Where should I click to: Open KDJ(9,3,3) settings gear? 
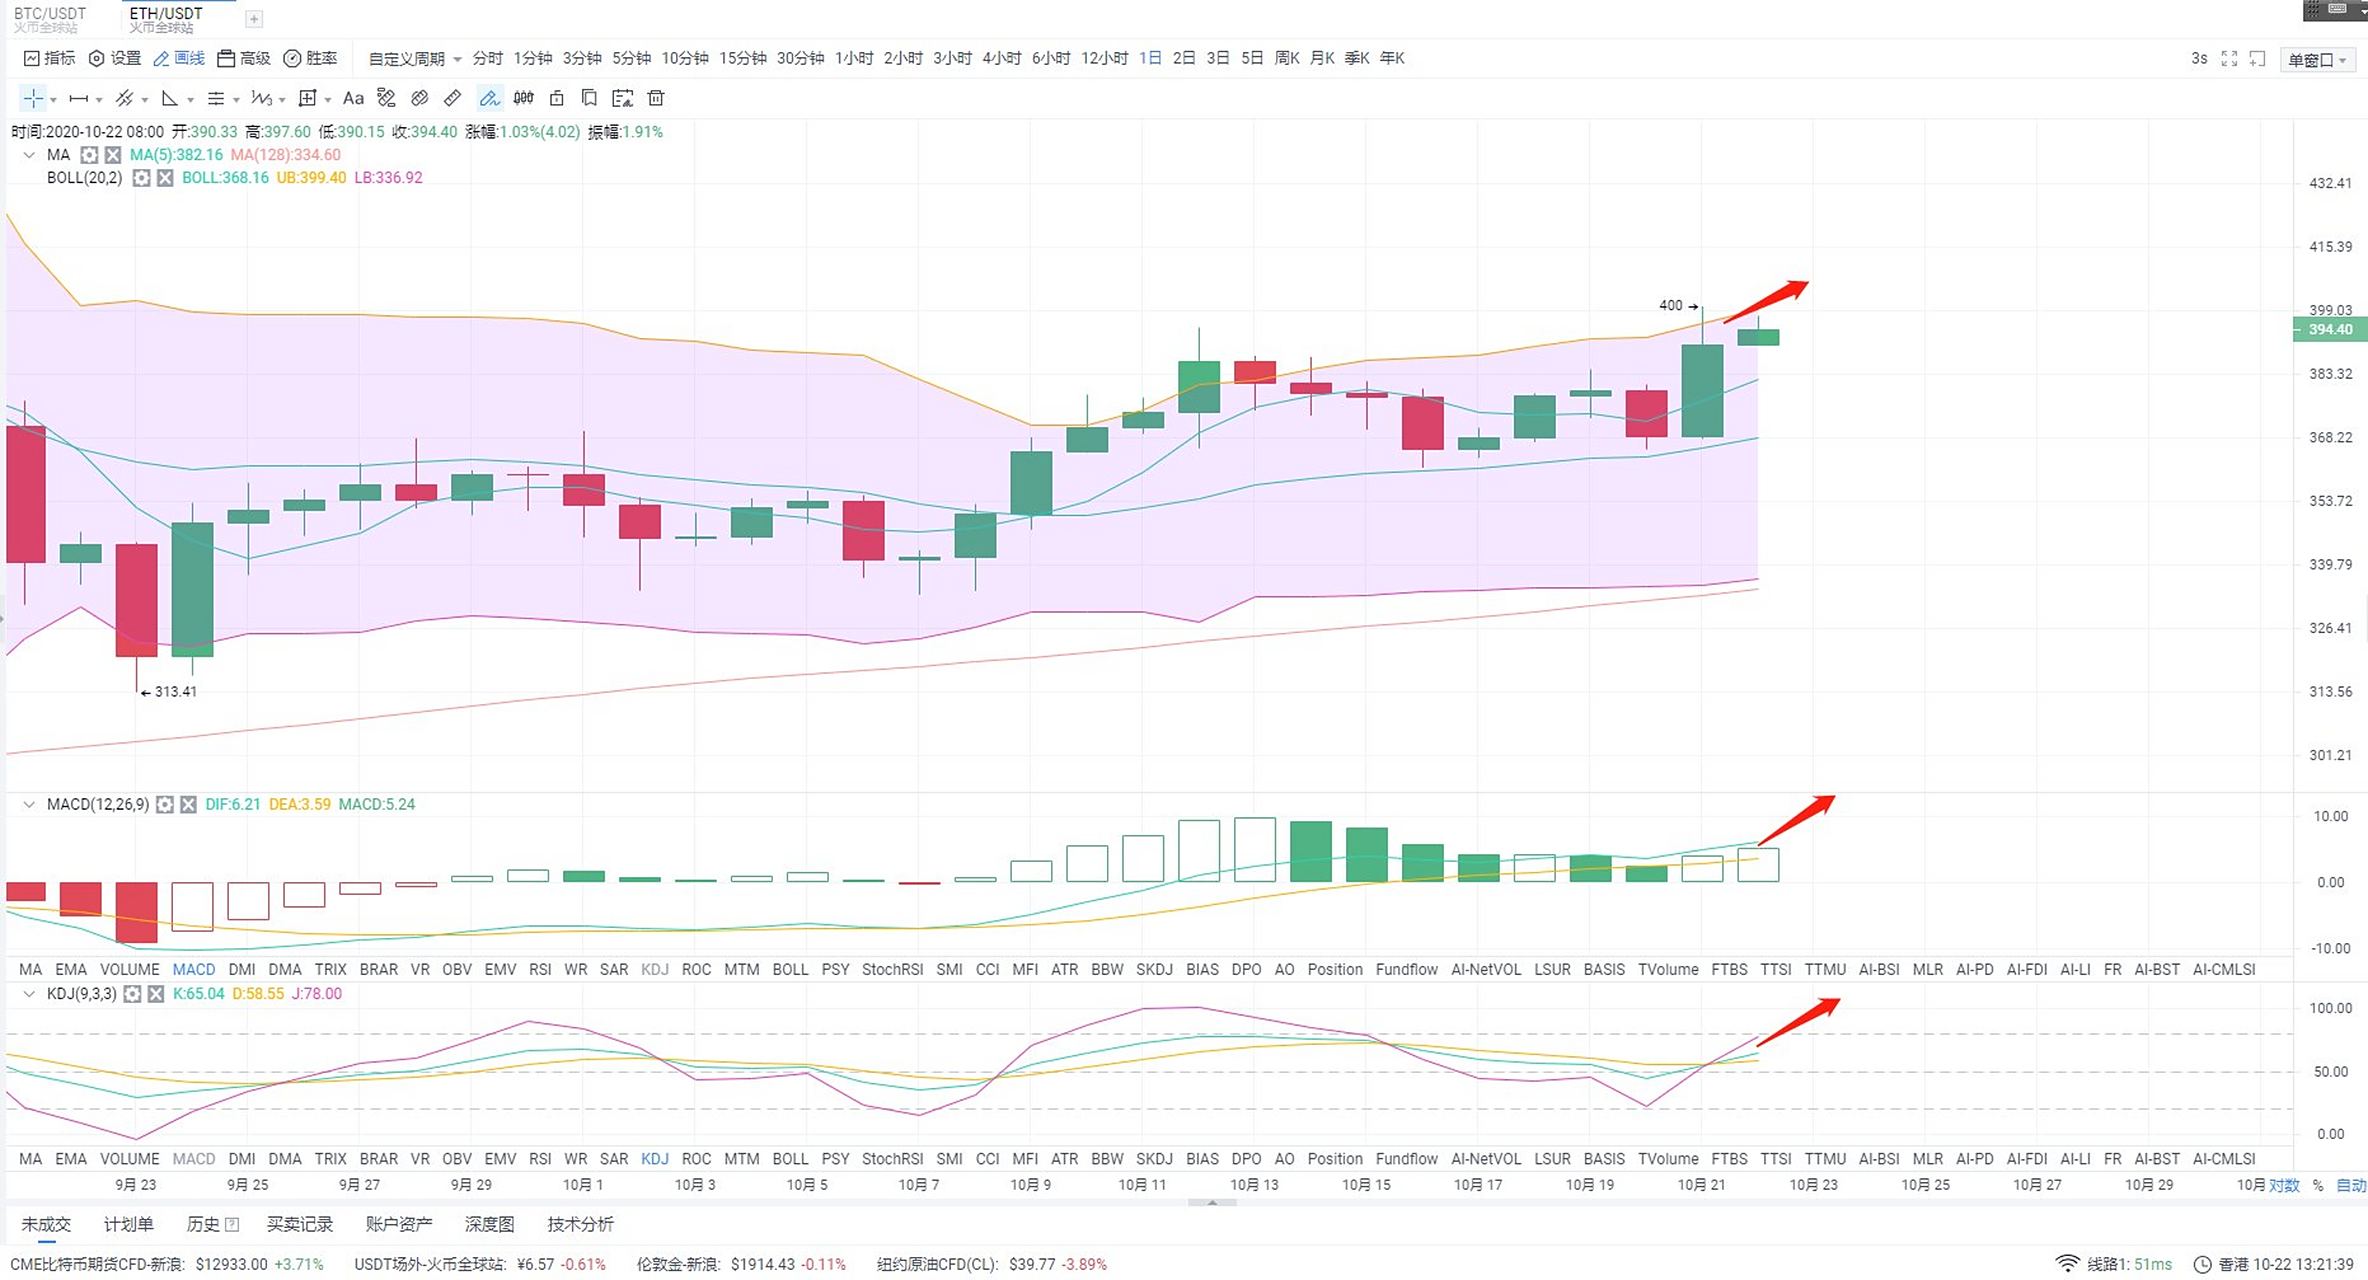[x=132, y=994]
